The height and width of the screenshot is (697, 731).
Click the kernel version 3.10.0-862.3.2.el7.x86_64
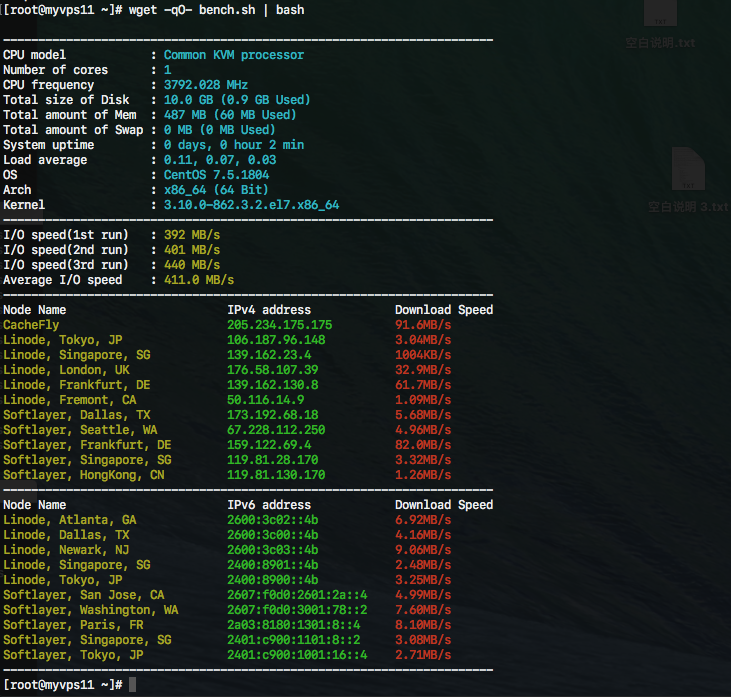251,205
